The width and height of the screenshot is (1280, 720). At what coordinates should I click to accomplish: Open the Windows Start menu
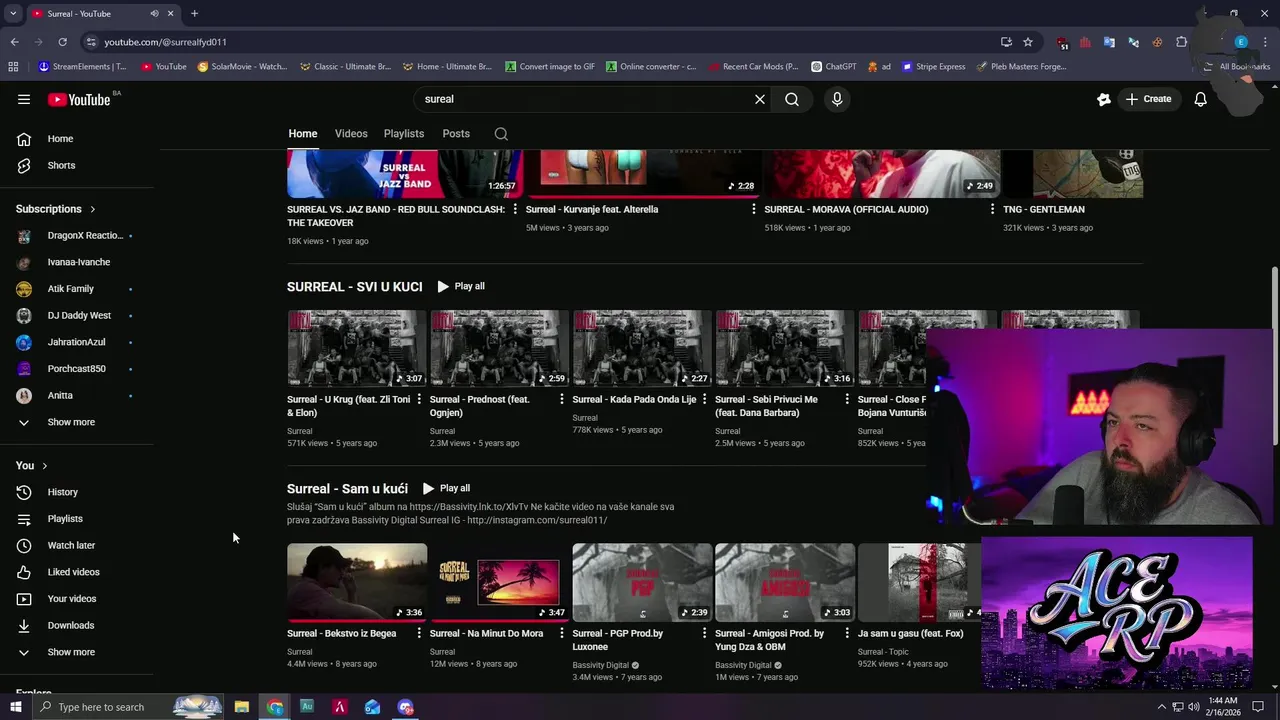click(x=15, y=707)
